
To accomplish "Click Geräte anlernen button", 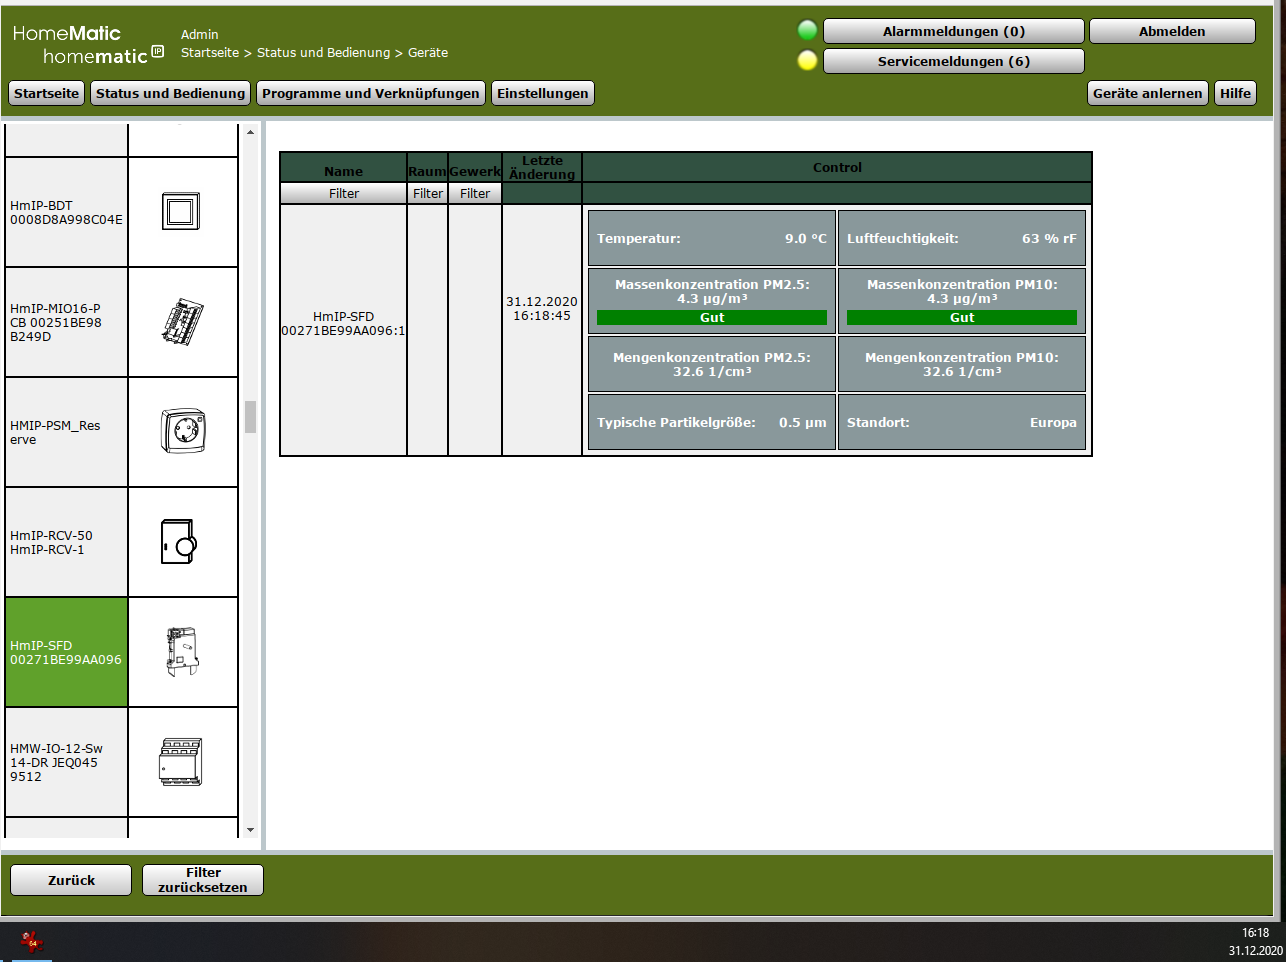I will [1148, 93].
